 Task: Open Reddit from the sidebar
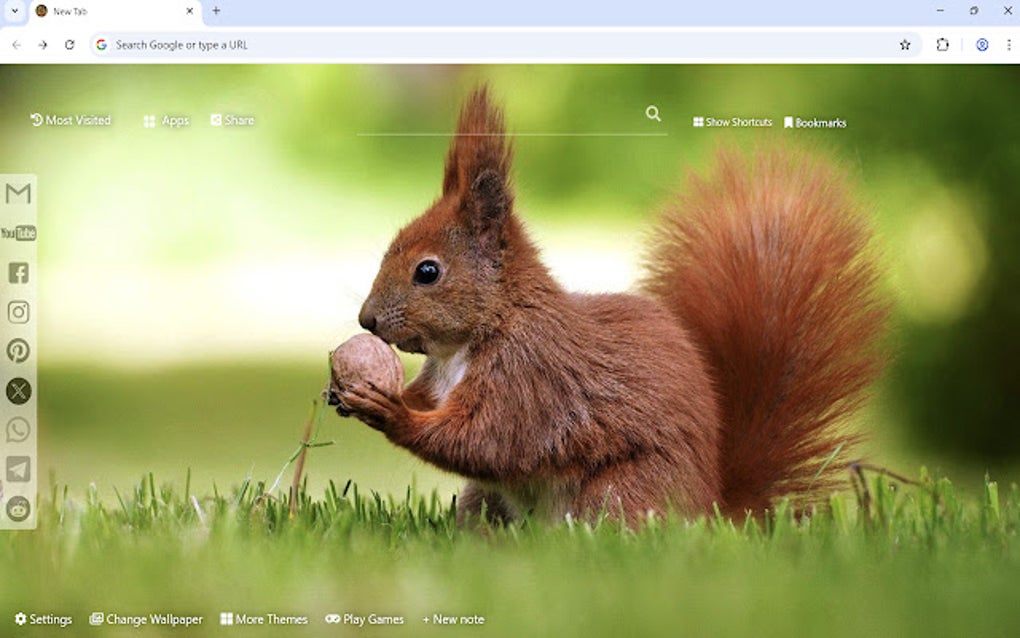(x=17, y=509)
